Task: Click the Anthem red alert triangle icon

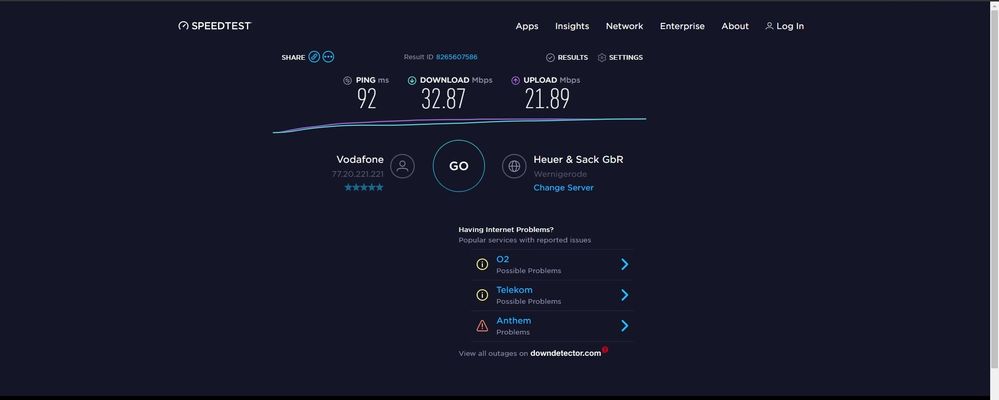Action: 482,326
